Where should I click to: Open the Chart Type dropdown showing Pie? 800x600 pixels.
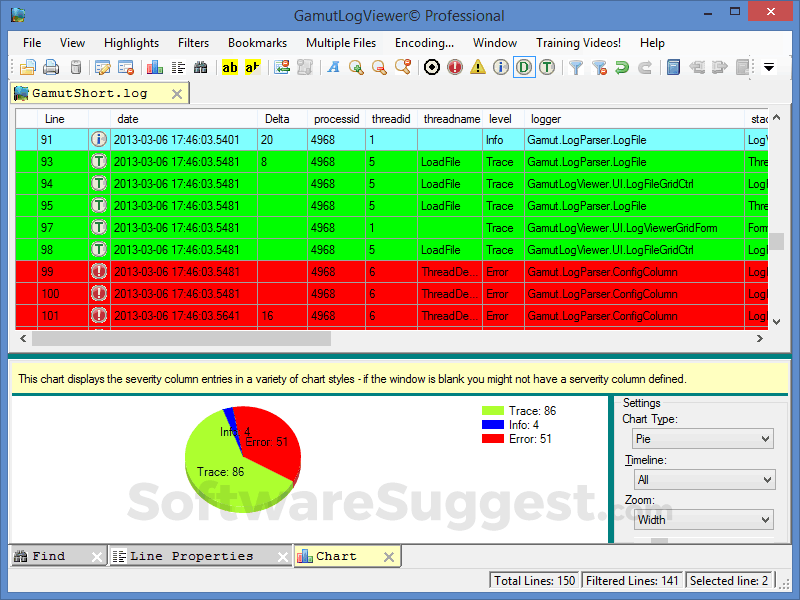click(x=702, y=438)
